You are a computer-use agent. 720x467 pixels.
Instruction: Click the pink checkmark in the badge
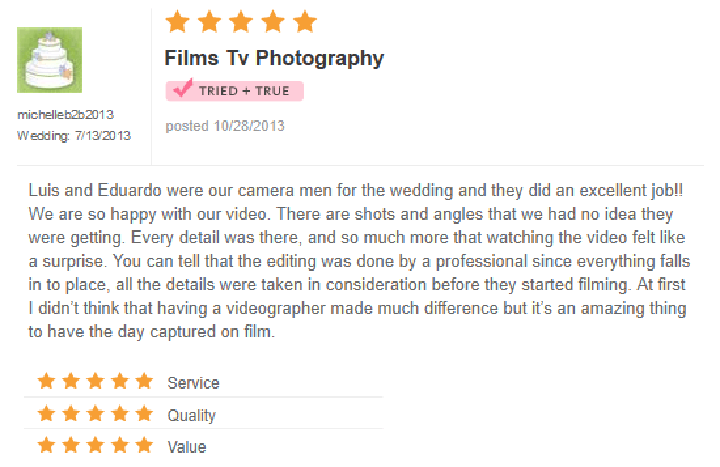pos(183,88)
